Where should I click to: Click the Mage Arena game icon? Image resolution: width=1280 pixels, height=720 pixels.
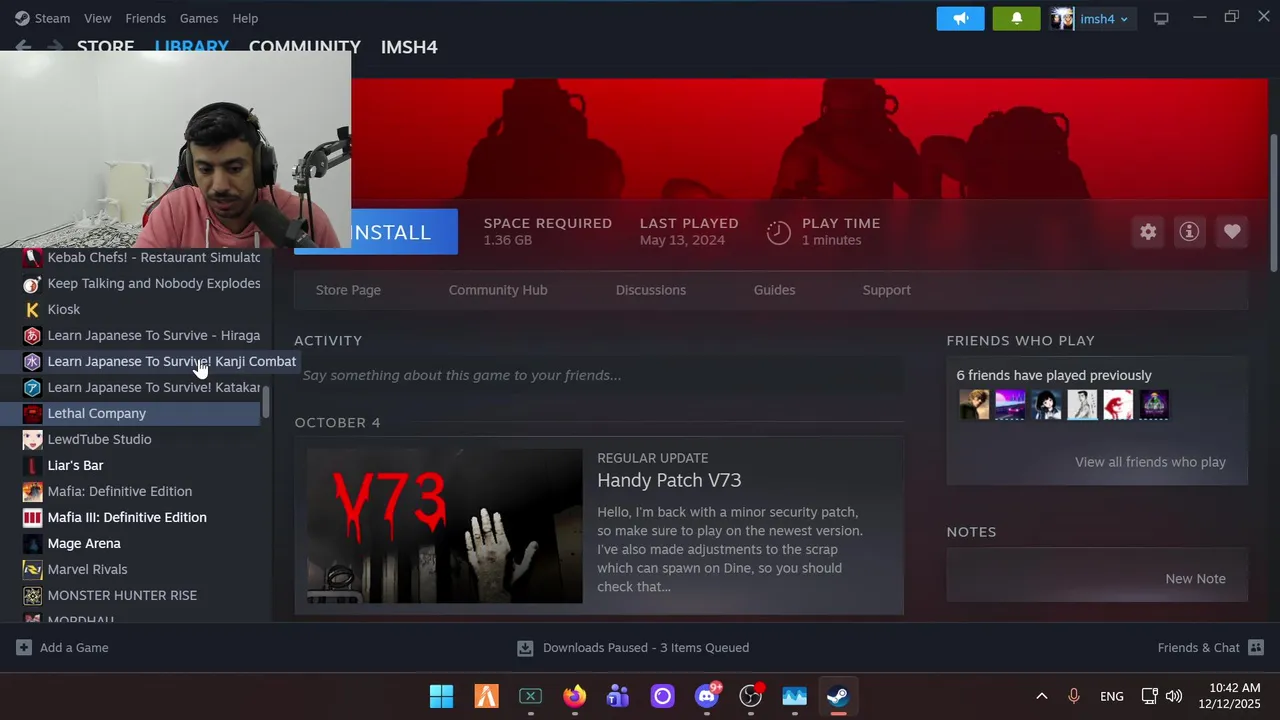[x=32, y=543]
